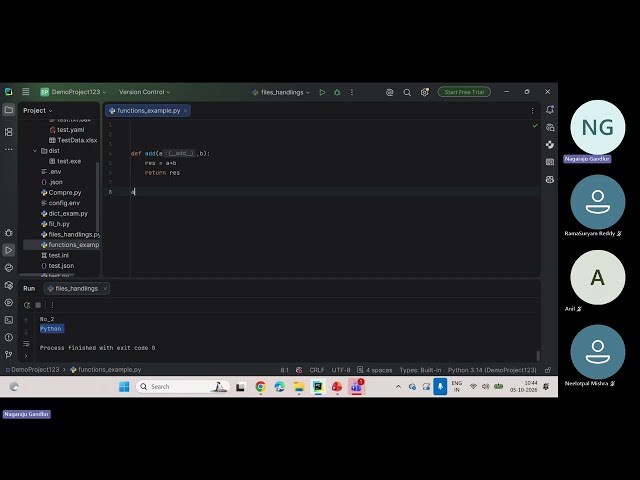Open DemoProject123 project dropdown
The width and height of the screenshot is (640, 480).
click(73, 92)
